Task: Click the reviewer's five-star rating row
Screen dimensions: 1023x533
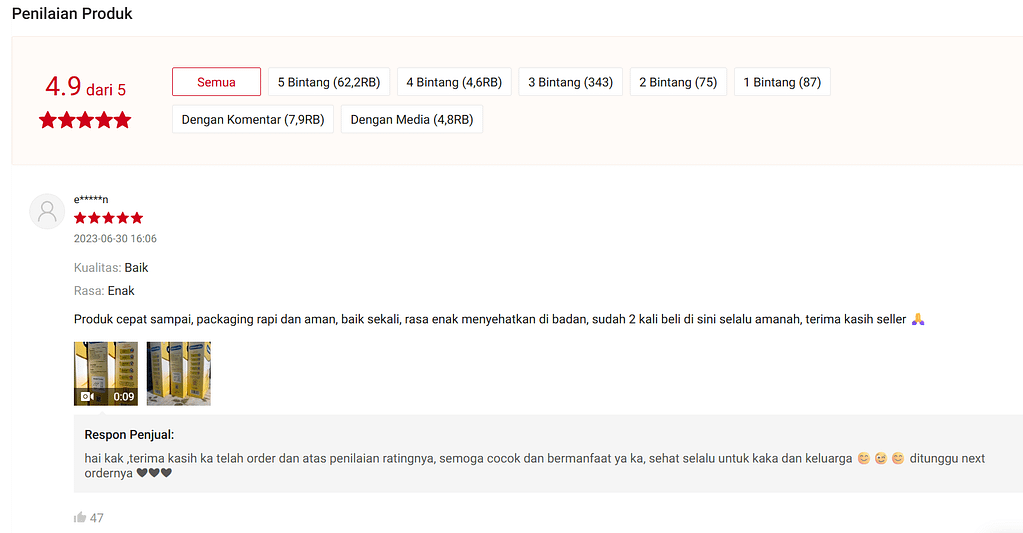Action: (108, 218)
